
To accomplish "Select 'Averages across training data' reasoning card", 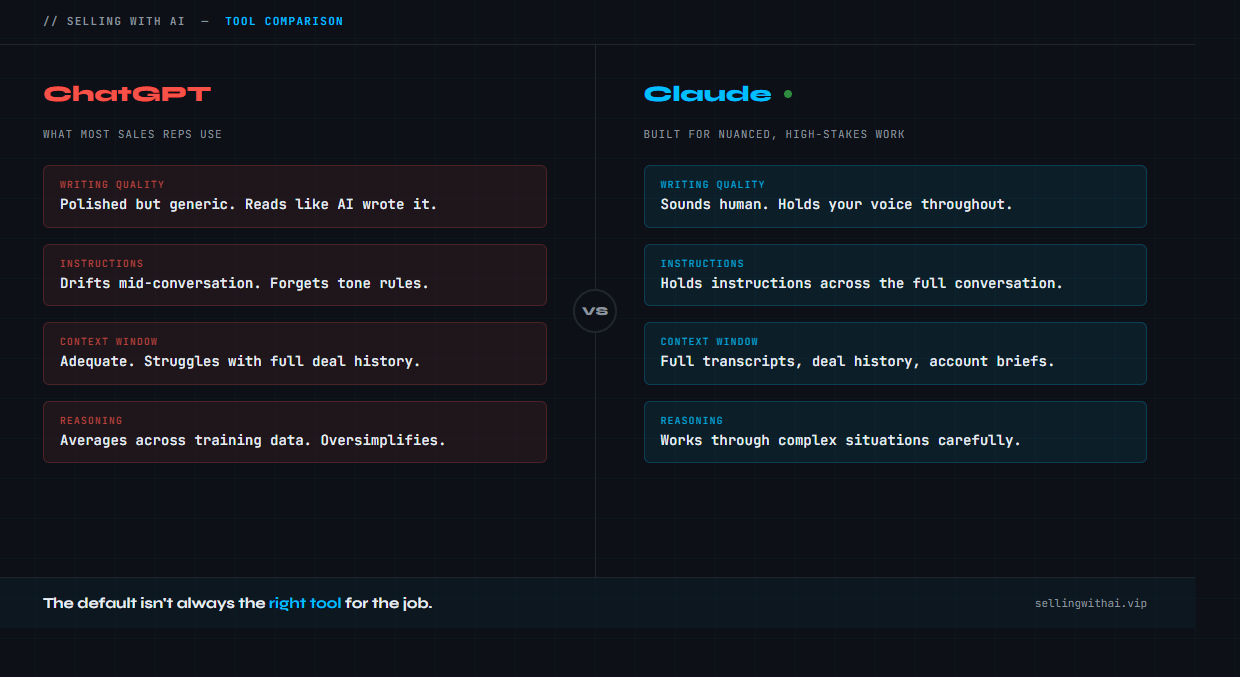I will tap(295, 432).
